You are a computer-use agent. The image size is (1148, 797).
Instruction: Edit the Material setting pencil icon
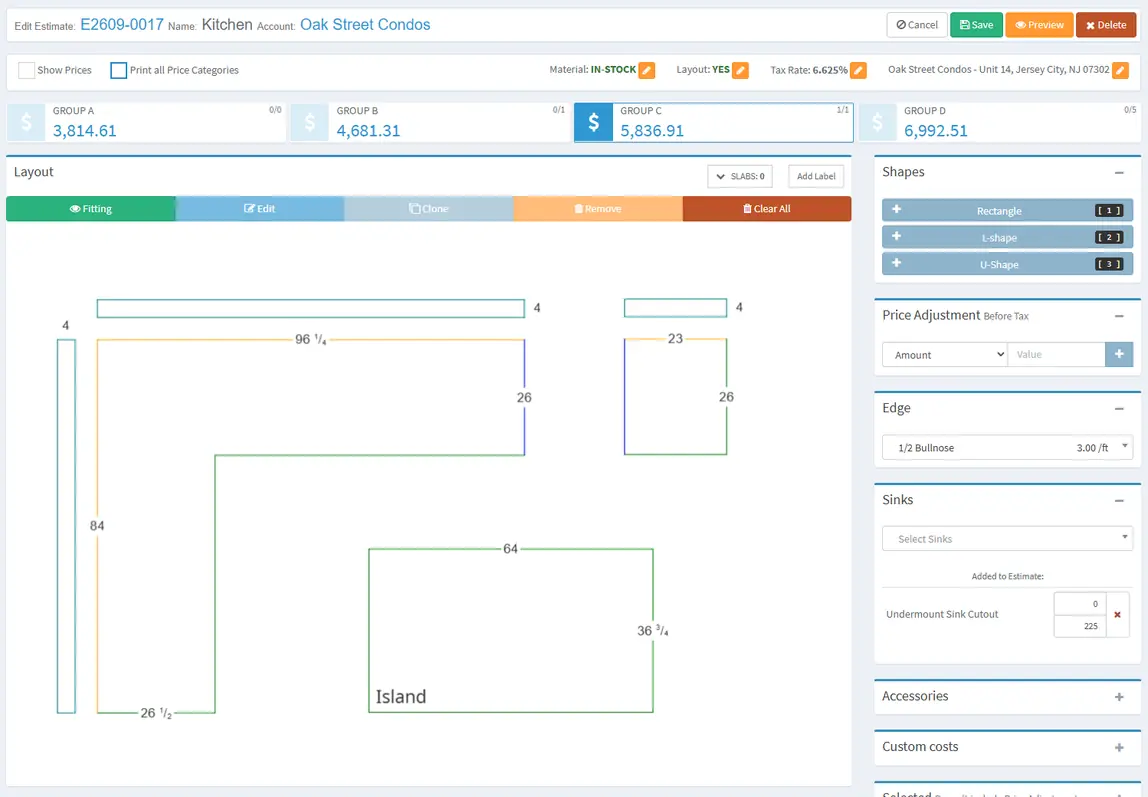click(646, 70)
